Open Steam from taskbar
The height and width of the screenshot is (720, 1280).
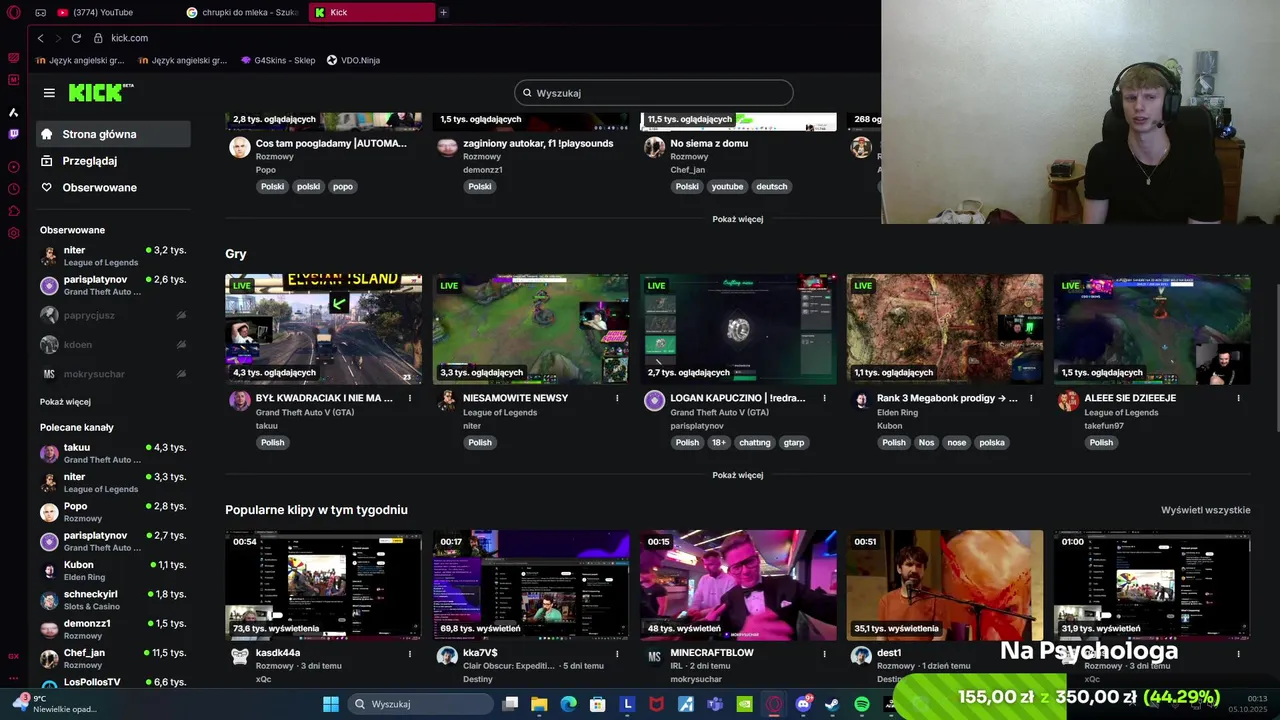coord(832,704)
